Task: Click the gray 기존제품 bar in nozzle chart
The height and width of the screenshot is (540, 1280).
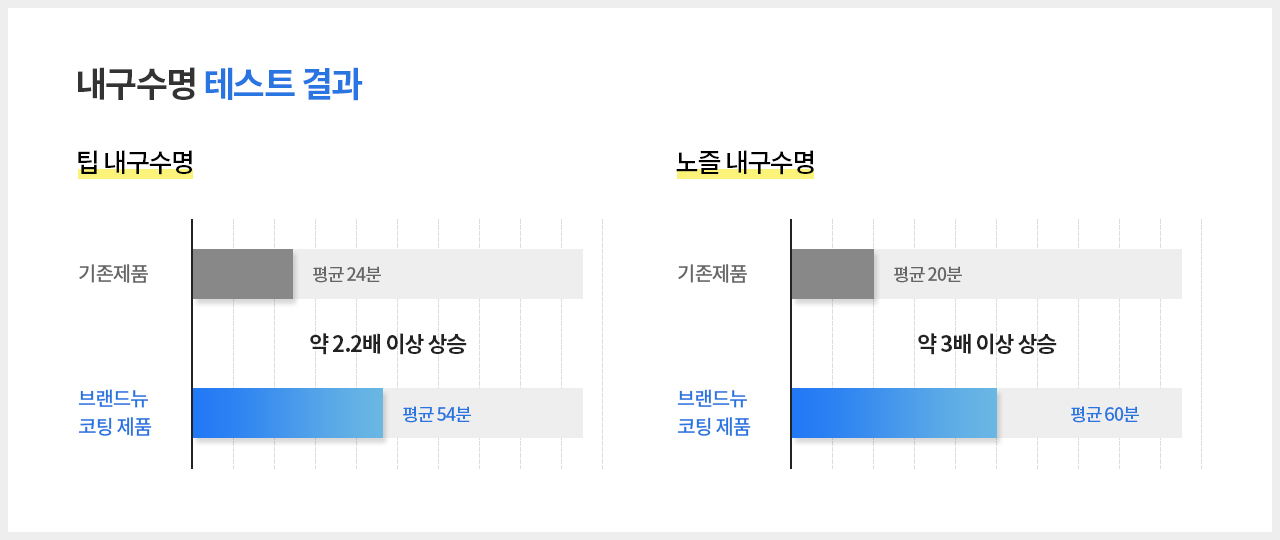Action: tap(833, 274)
